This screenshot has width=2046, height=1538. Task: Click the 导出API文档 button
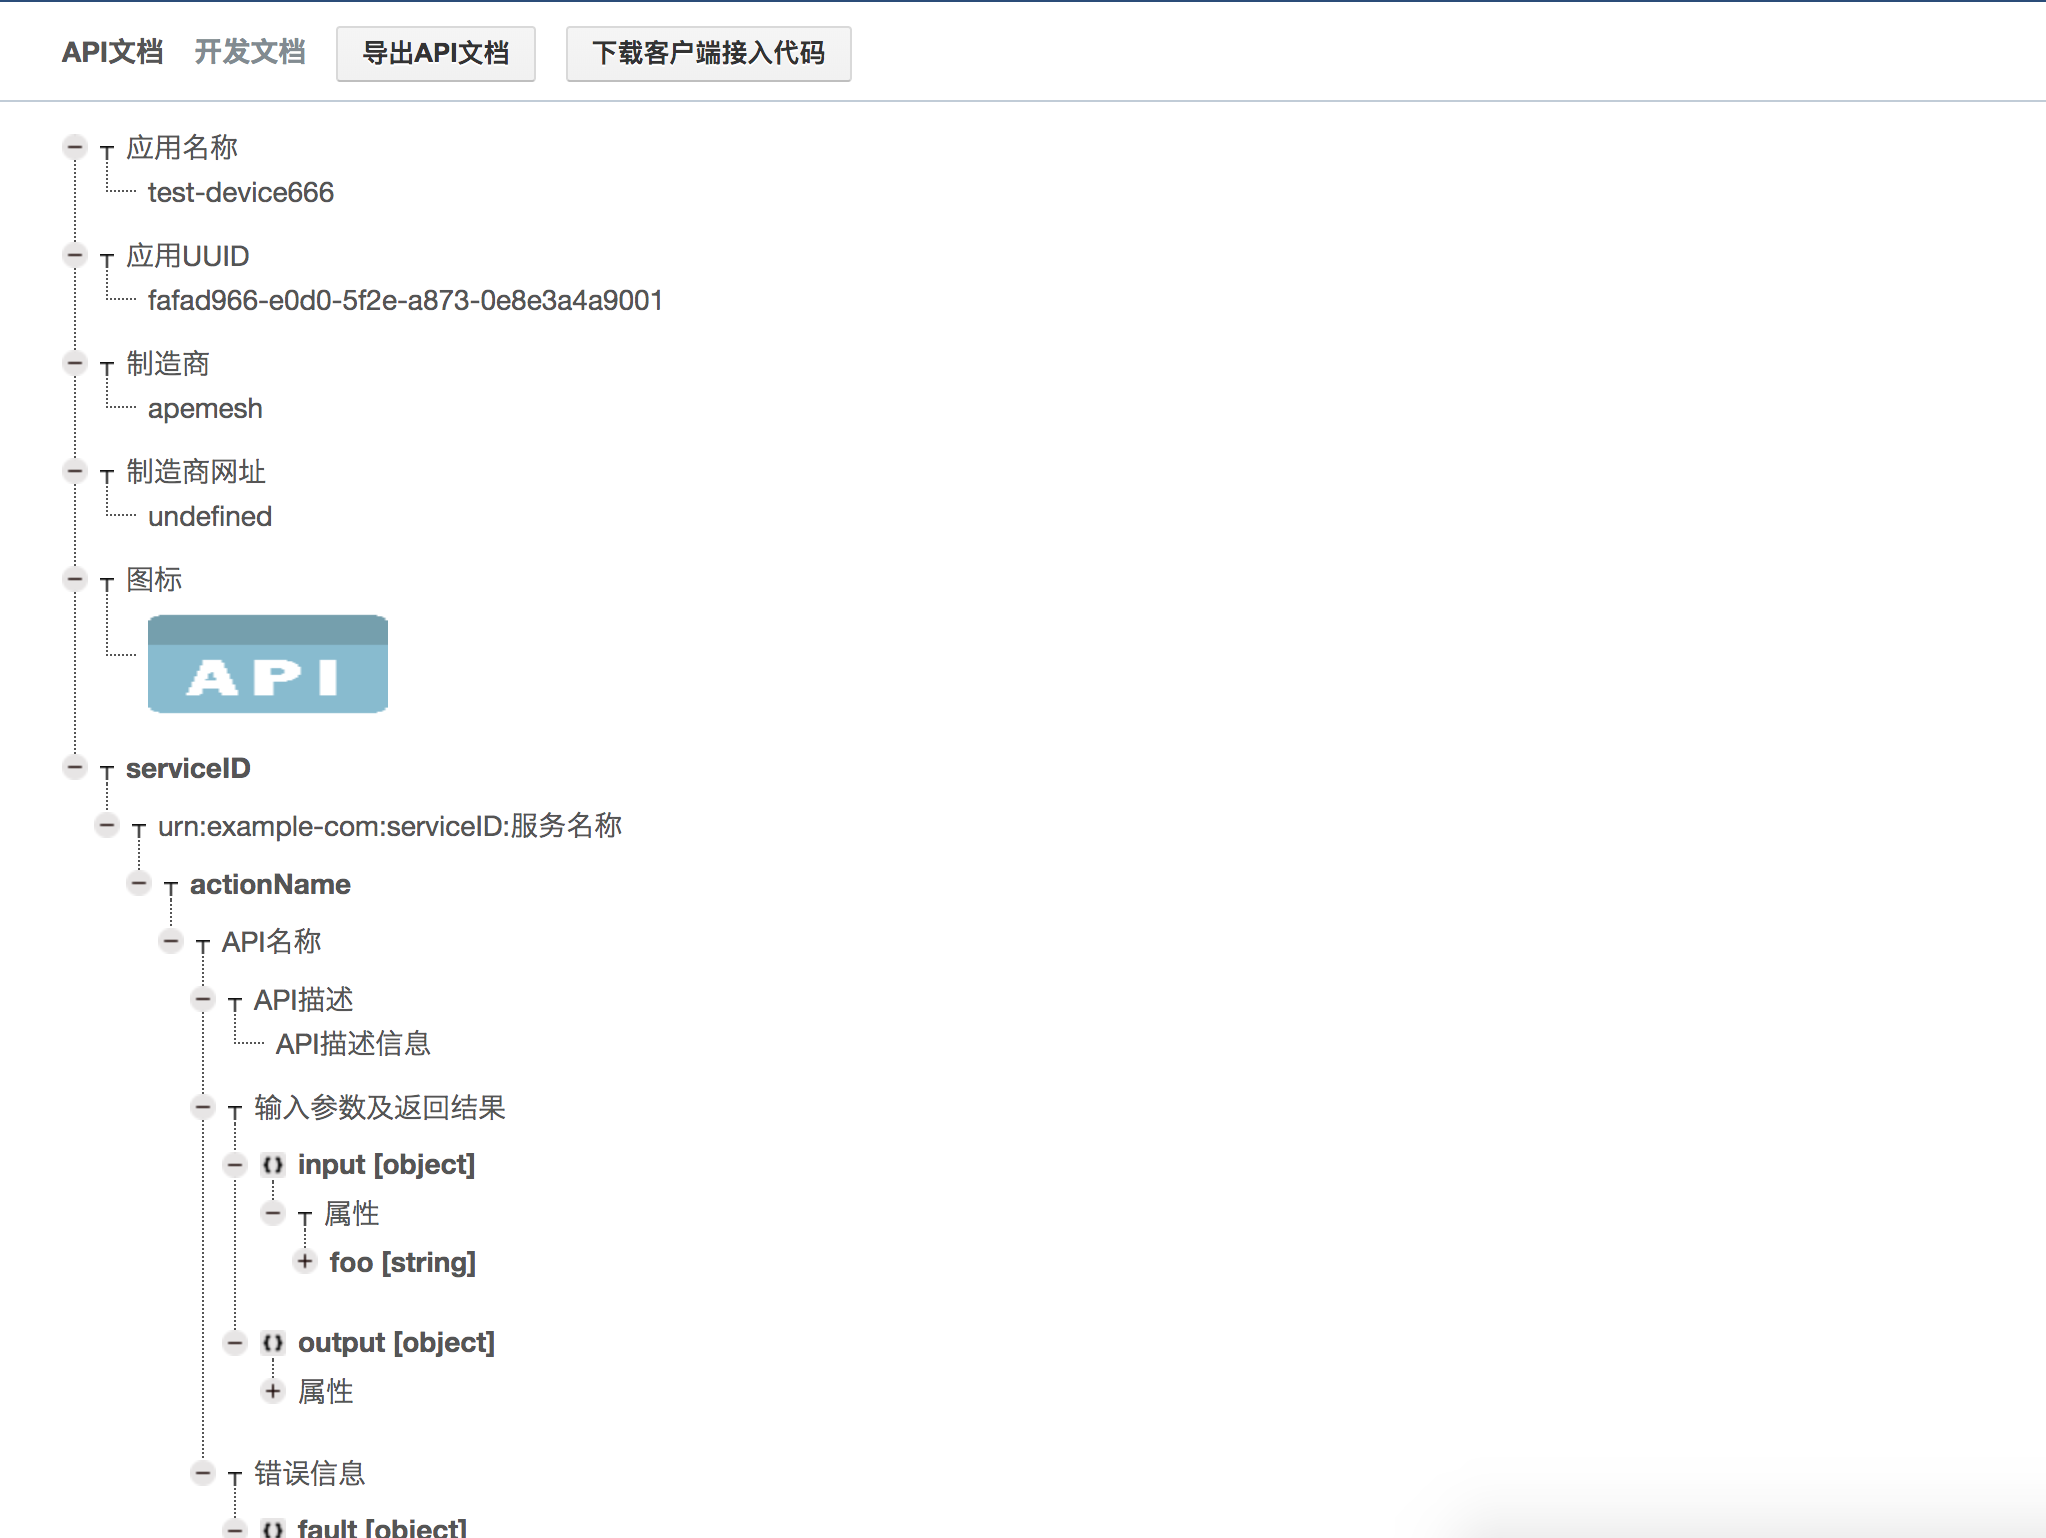point(436,53)
